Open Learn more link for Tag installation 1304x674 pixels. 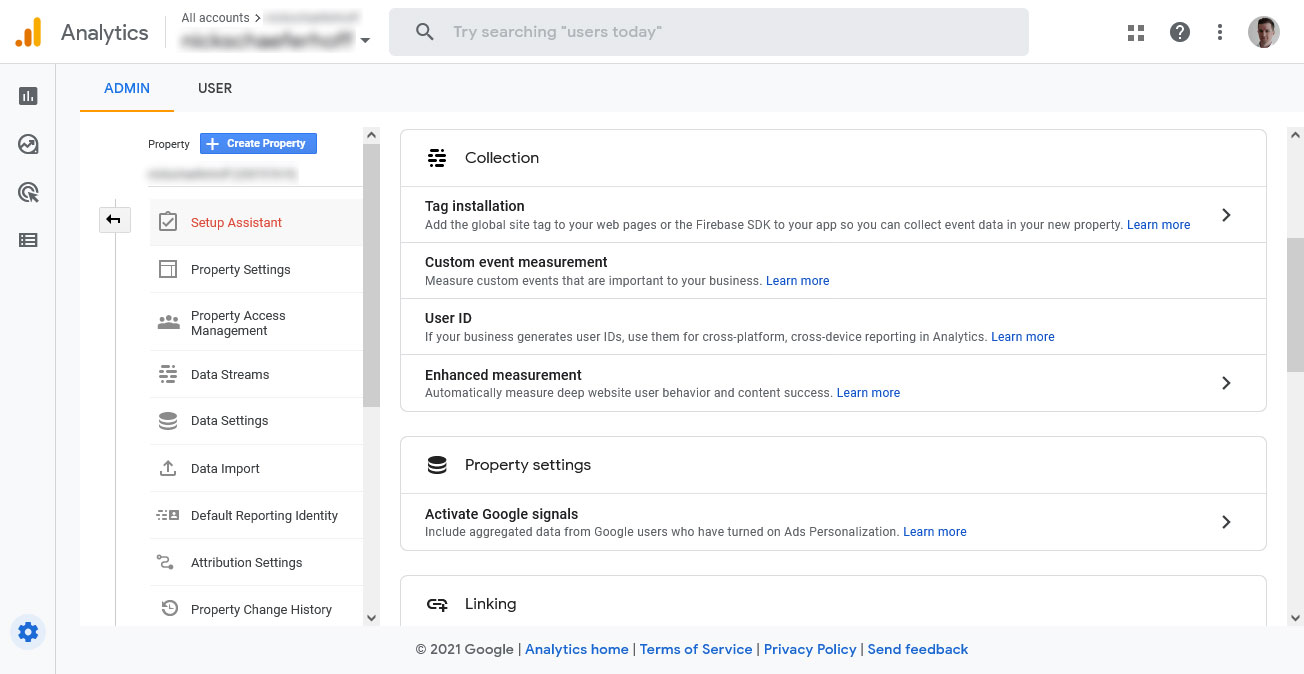point(1158,225)
